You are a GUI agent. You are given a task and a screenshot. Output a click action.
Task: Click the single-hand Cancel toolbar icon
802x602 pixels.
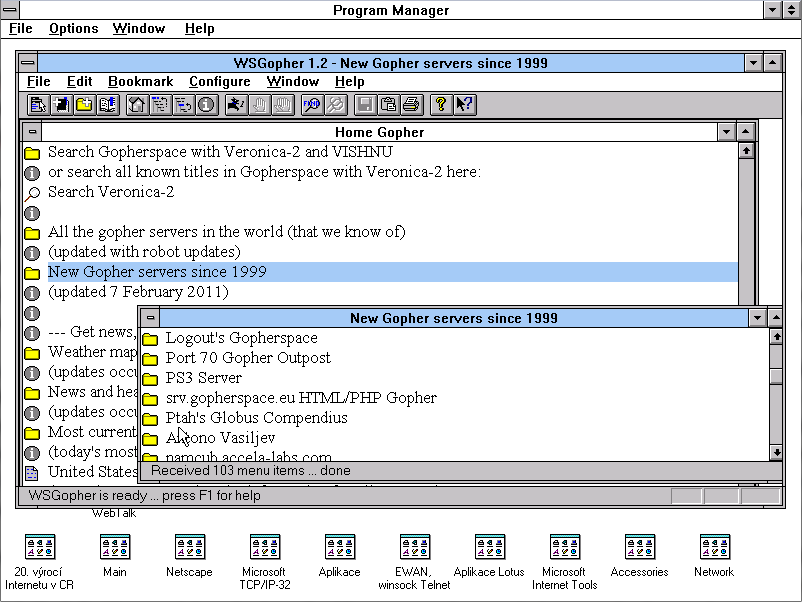[x=259, y=105]
